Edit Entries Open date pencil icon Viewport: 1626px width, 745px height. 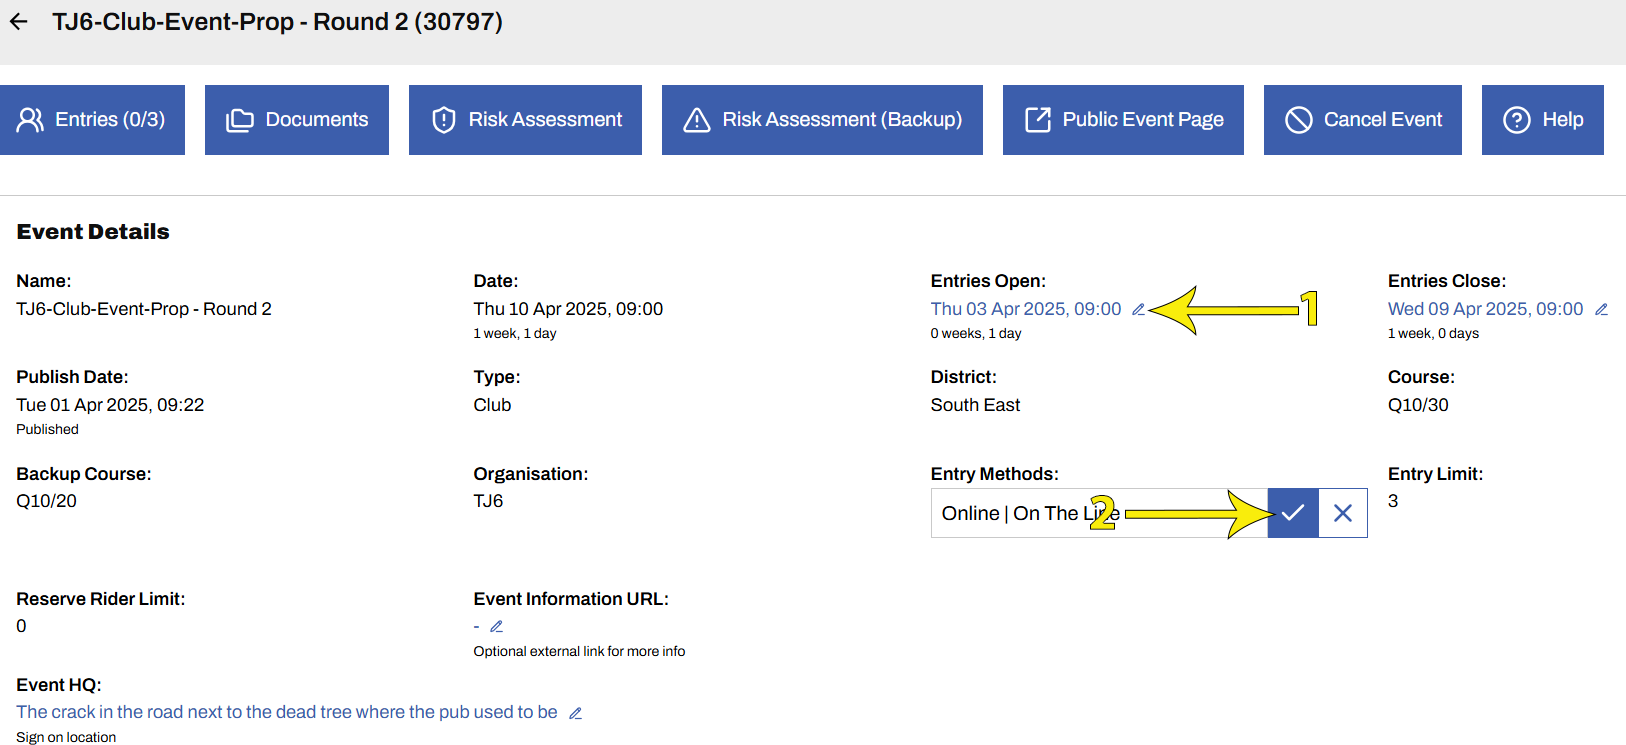[x=1138, y=310]
